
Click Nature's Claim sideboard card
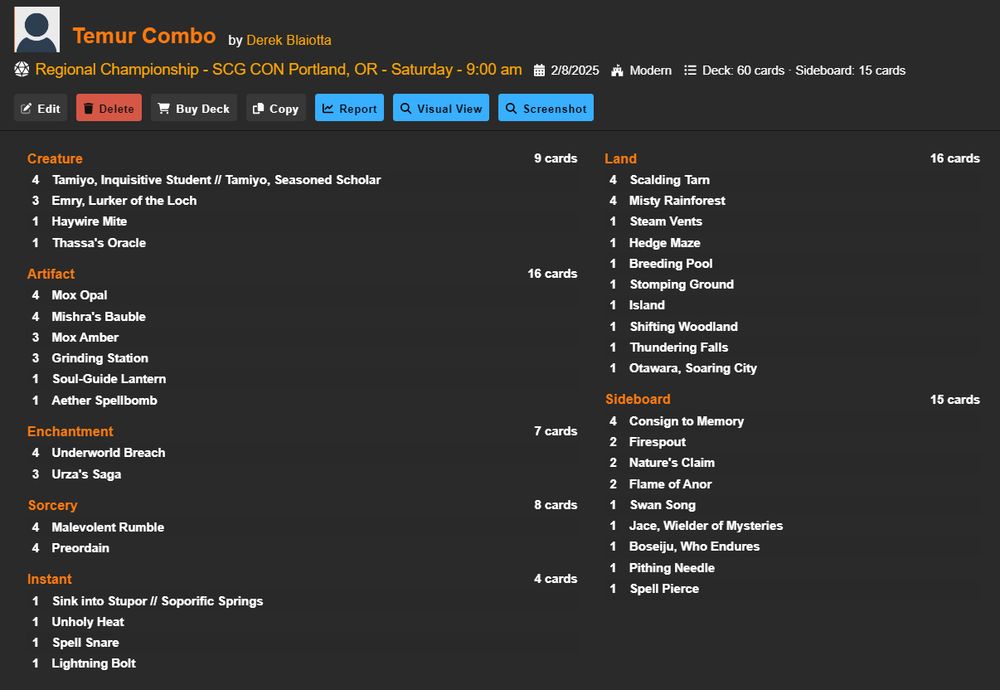click(x=672, y=462)
